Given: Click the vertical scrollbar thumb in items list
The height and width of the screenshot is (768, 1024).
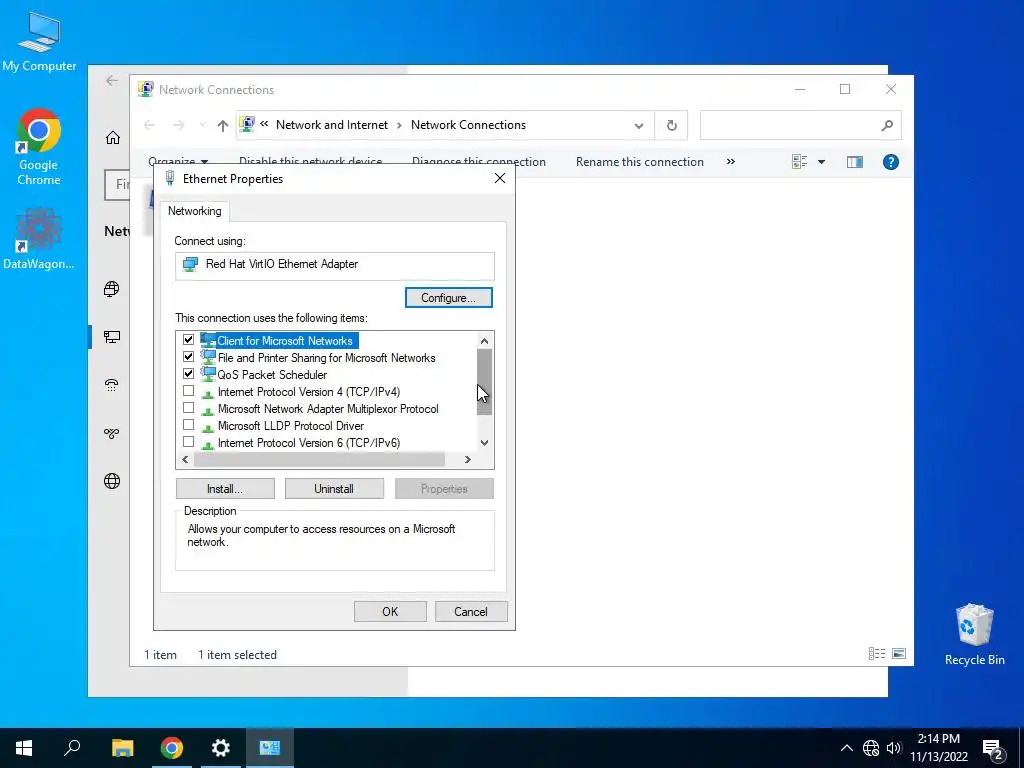Looking at the screenshot, I should click(x=484, y=382).
